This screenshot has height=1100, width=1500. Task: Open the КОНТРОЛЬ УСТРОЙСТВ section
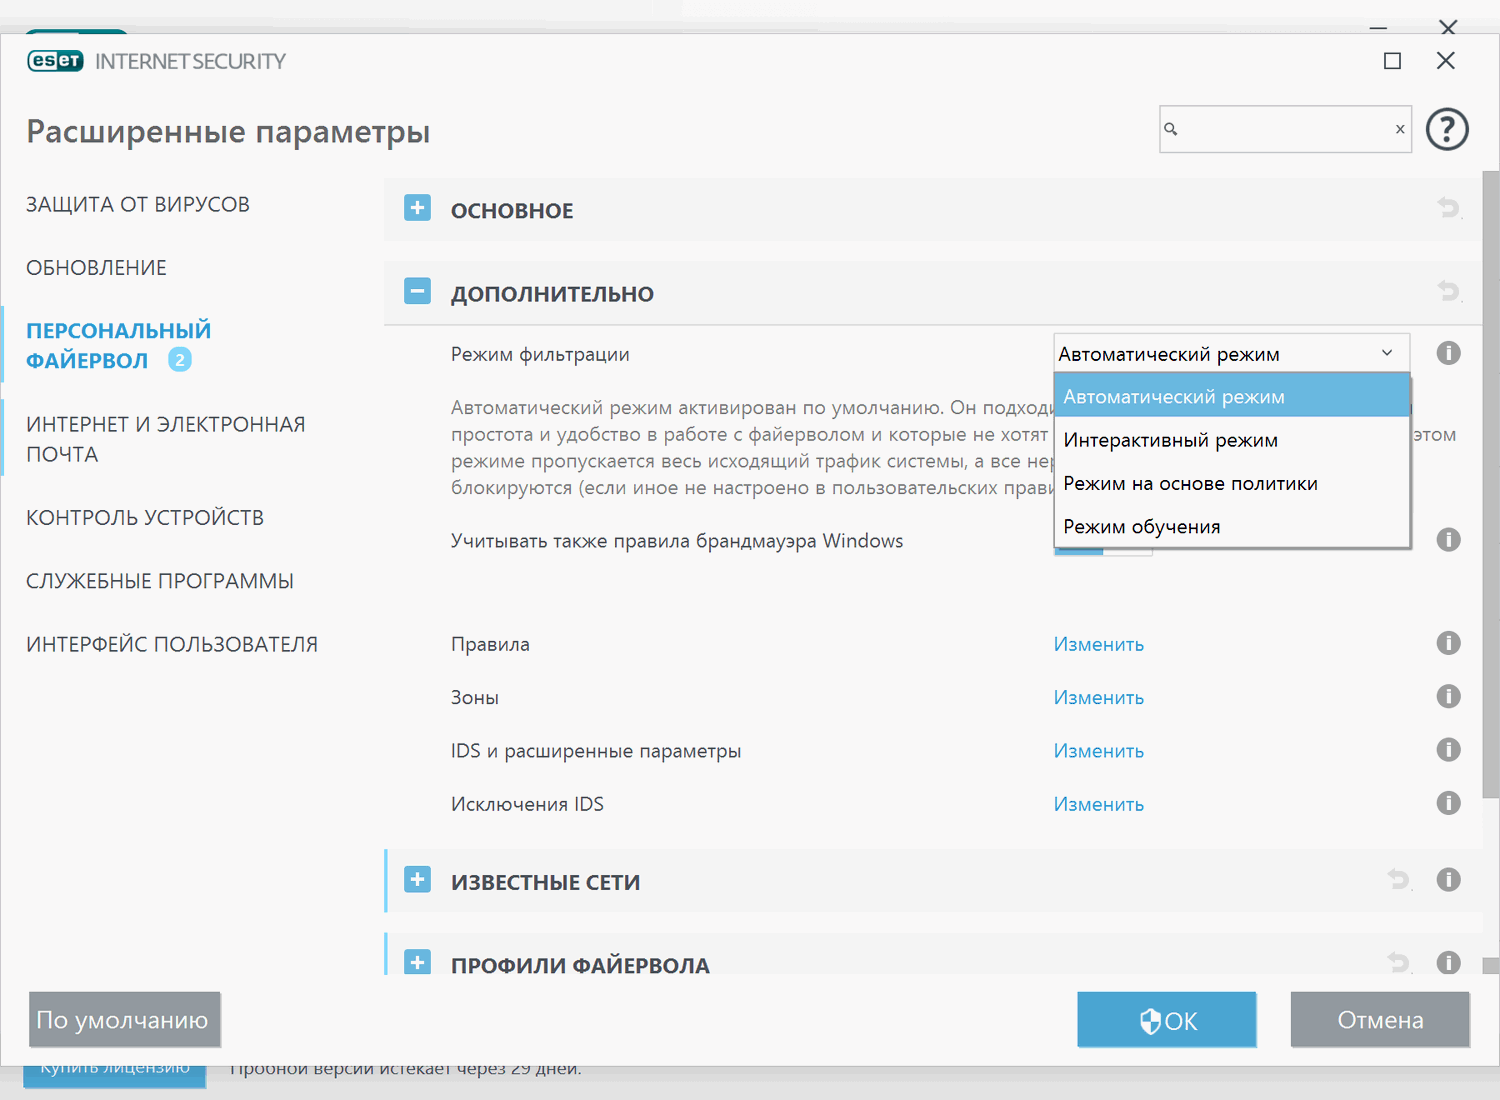click(145, 517)
